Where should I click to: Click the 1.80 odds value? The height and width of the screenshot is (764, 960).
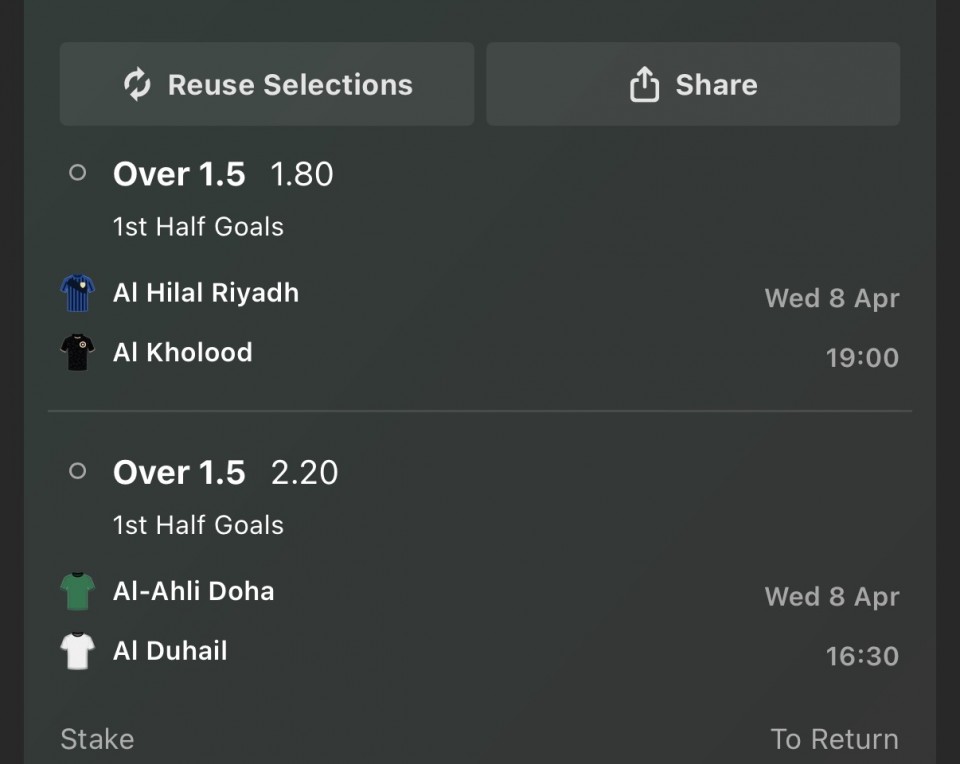tap(302, 174)
